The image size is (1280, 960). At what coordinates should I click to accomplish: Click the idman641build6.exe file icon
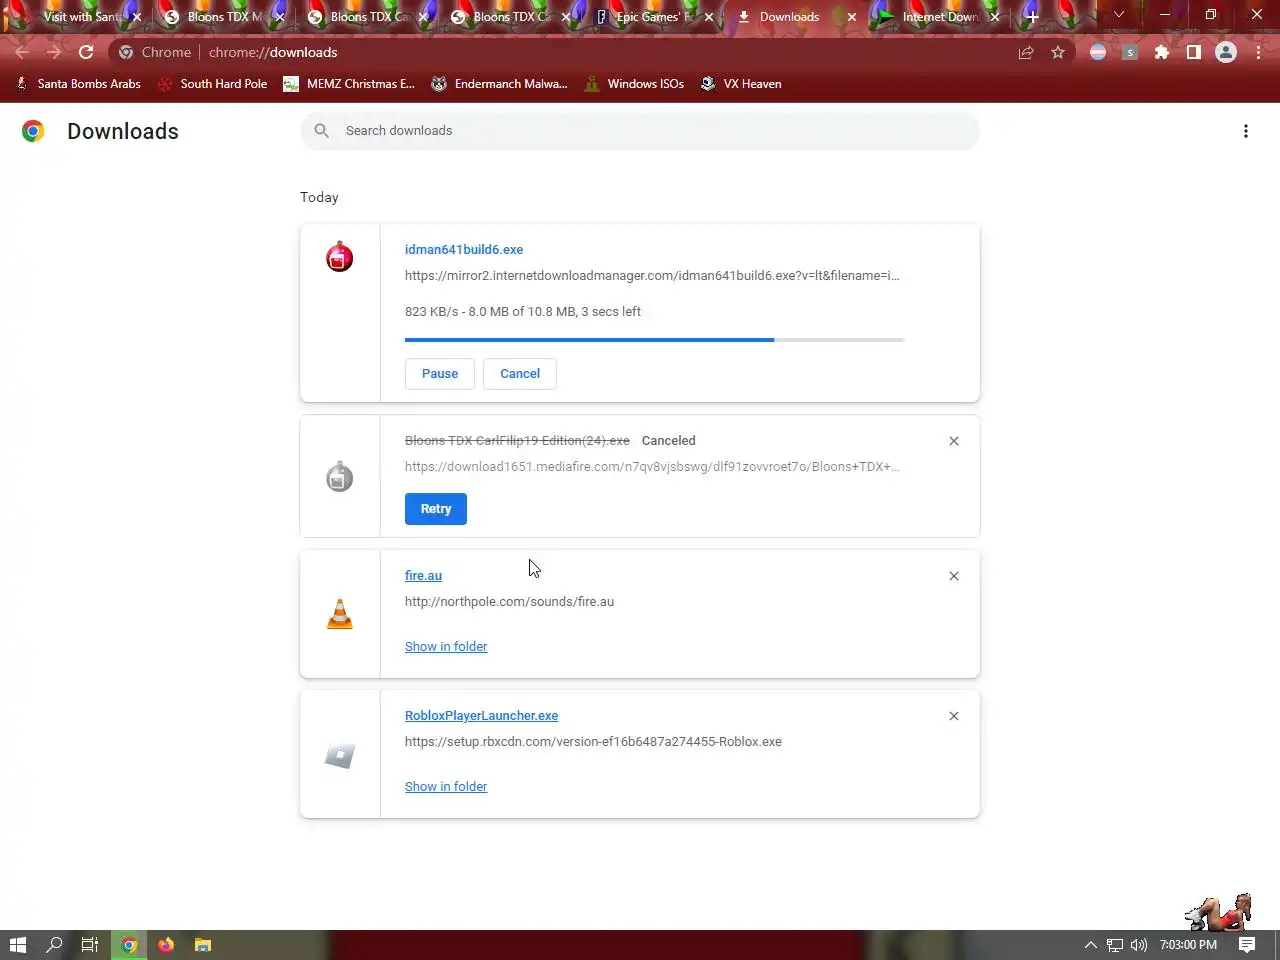click(340, 257)
